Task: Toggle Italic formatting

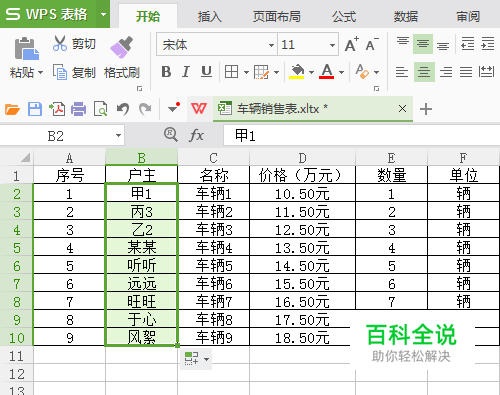Action: click(186, 72)
